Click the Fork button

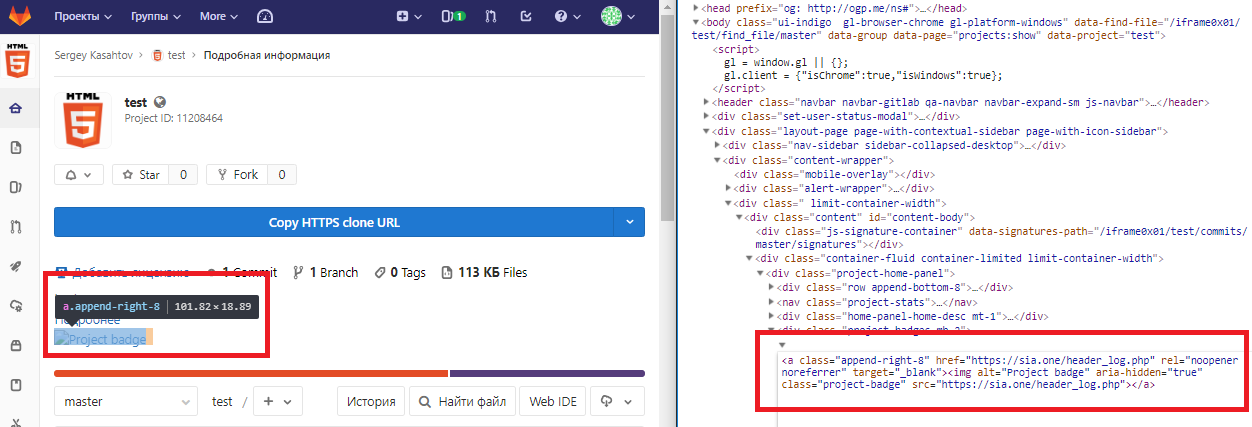tap(235, 174)
